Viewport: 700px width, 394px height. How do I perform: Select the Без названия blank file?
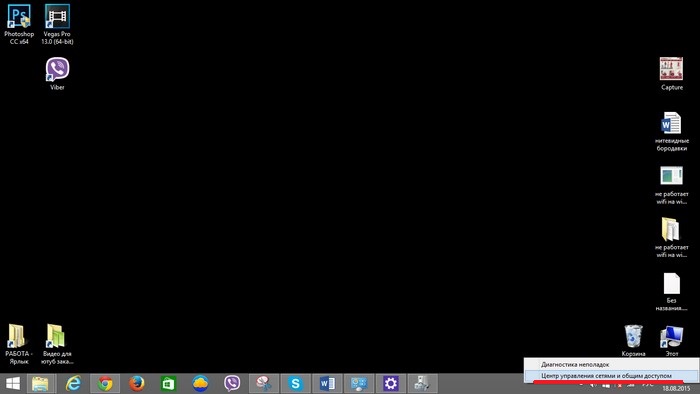671,291
